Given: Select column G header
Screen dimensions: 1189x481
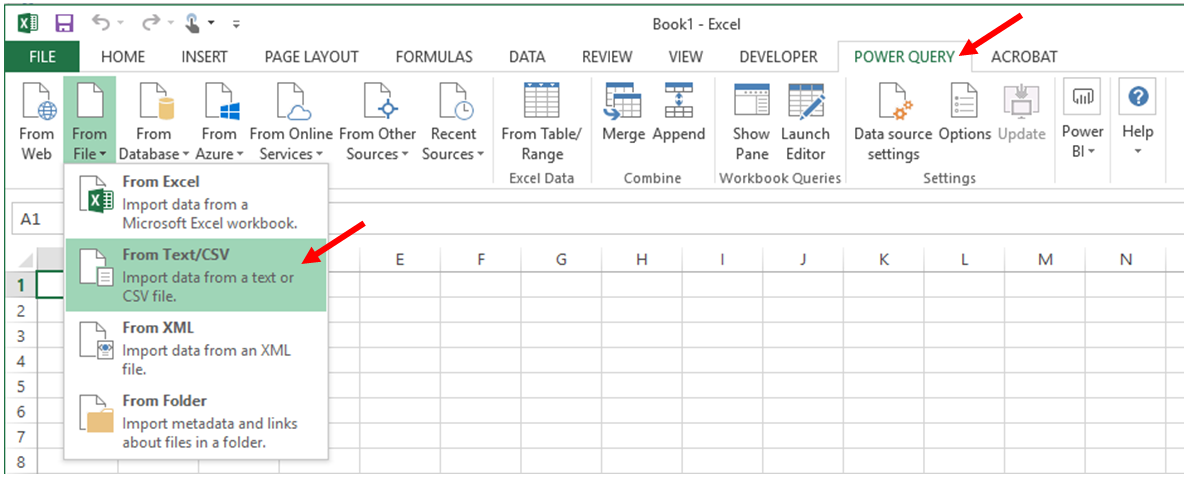Looking at the screenshot, I should coord(561,259).
